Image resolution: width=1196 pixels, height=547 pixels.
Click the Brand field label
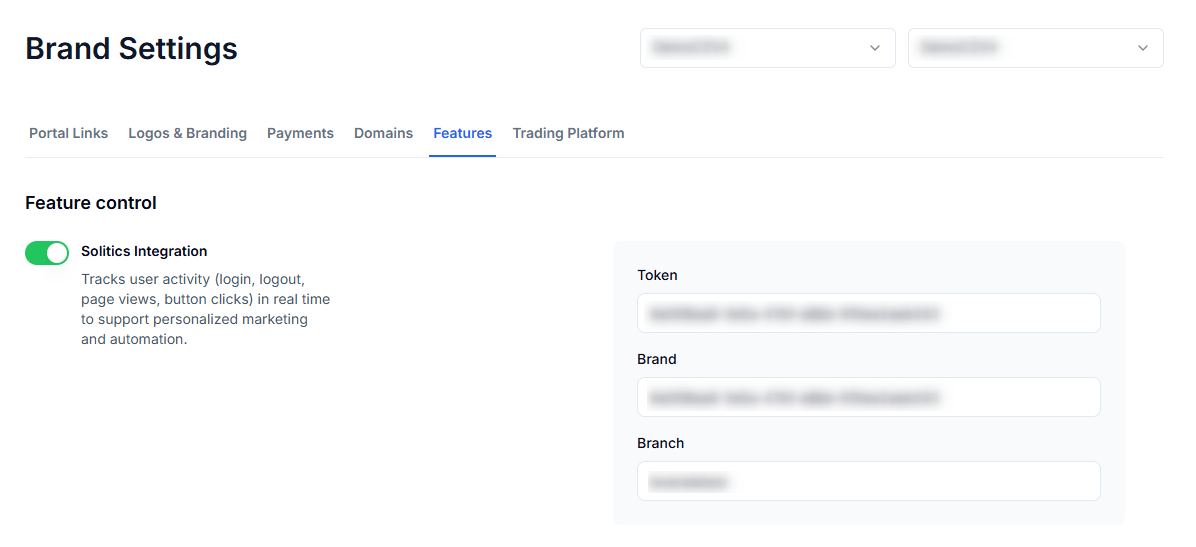tap(657, 359)
